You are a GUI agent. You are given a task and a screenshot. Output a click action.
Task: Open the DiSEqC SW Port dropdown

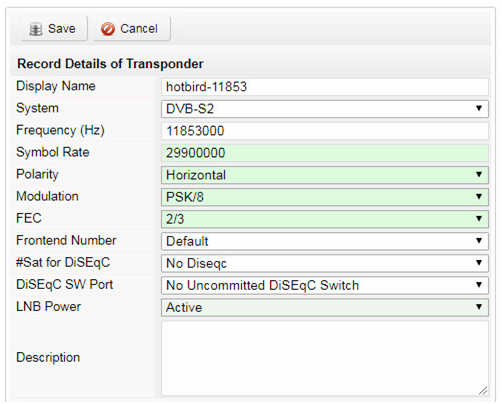[325, 285]
